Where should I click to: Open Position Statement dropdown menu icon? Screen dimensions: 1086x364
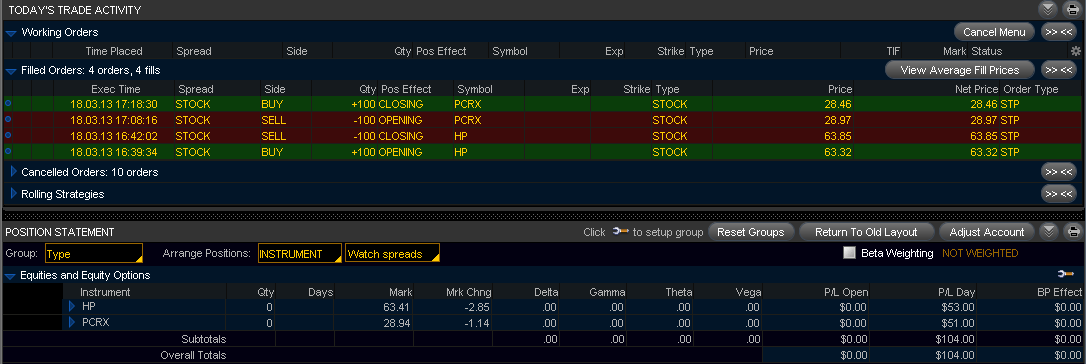point(1048,232)
